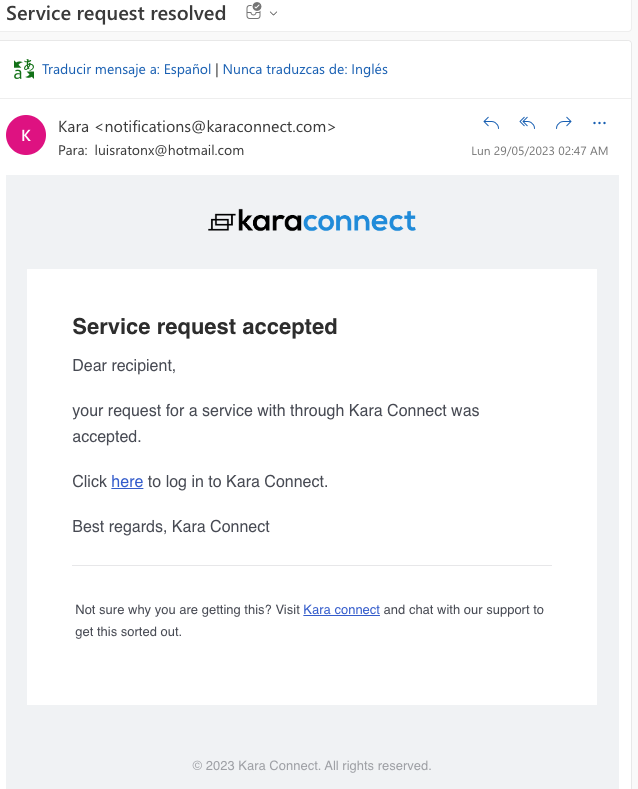Visit the Kara connect support link
This screenshot has width=638, height=789.
[341, 610]
